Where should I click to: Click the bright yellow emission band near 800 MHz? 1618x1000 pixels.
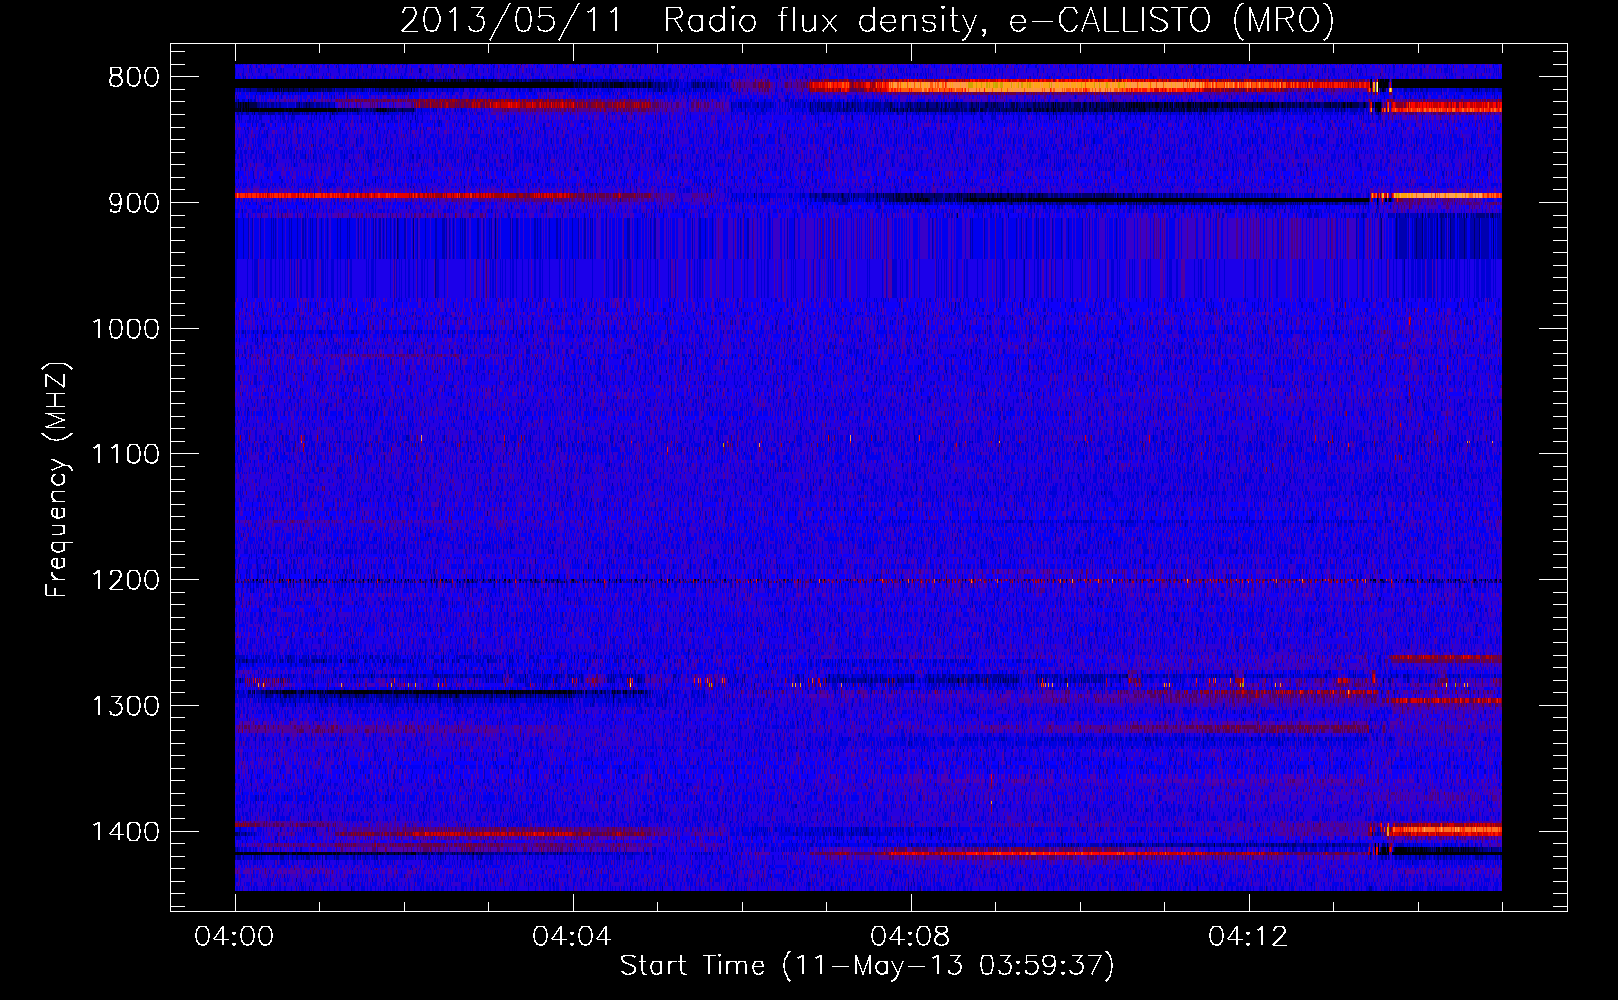1090,86
